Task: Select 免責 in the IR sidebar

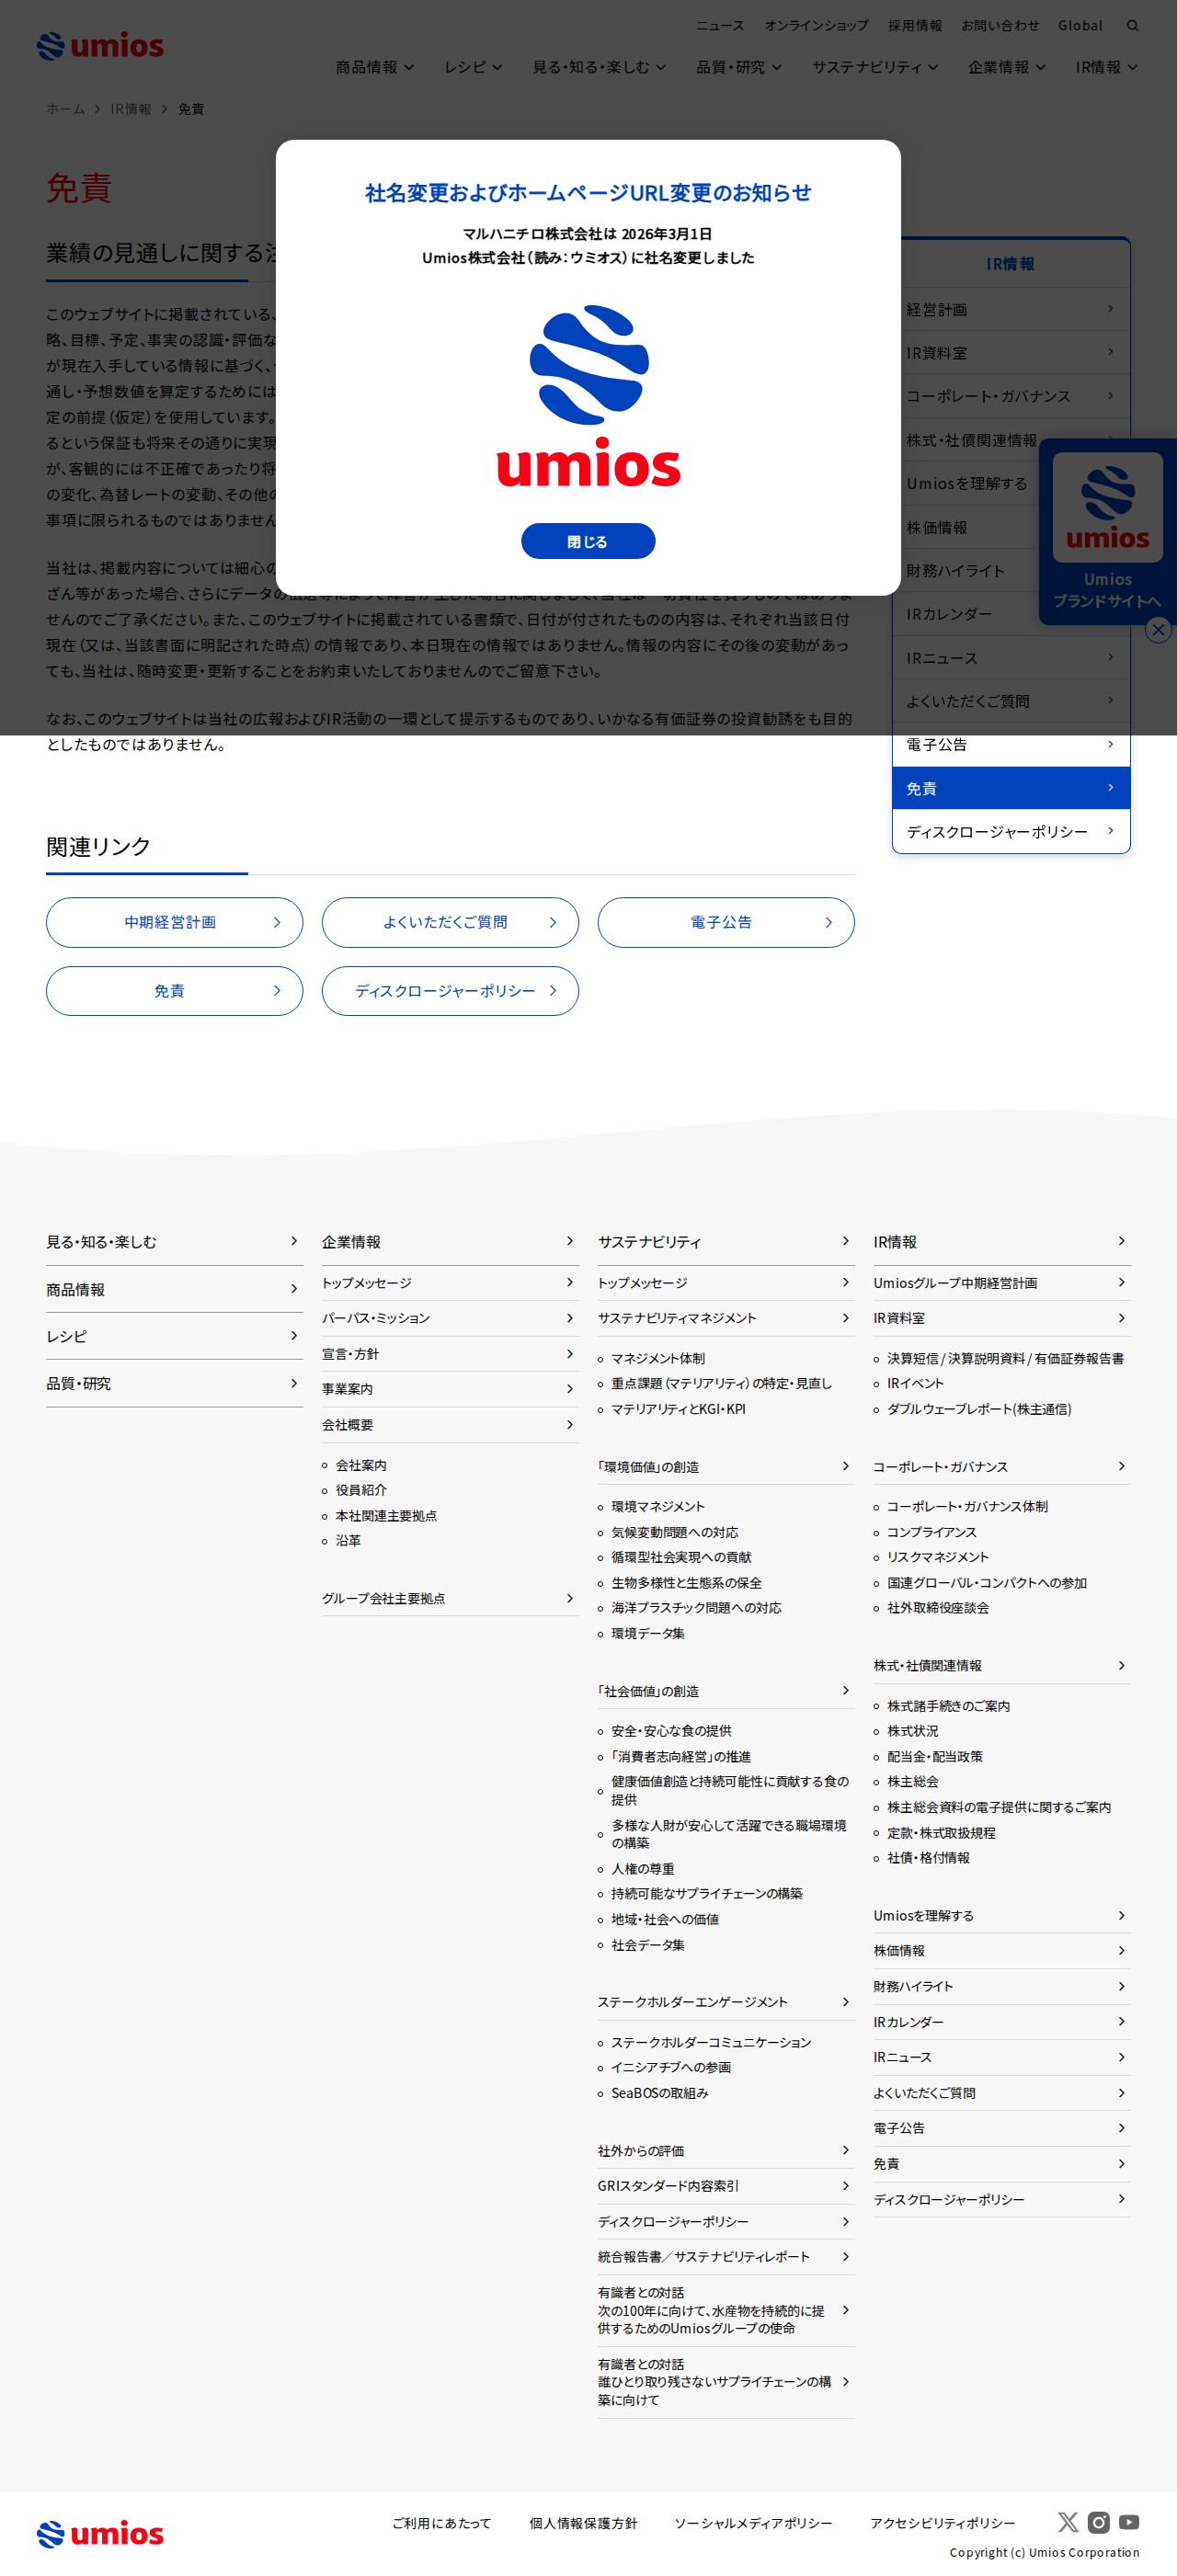Action: (1011, 788)
